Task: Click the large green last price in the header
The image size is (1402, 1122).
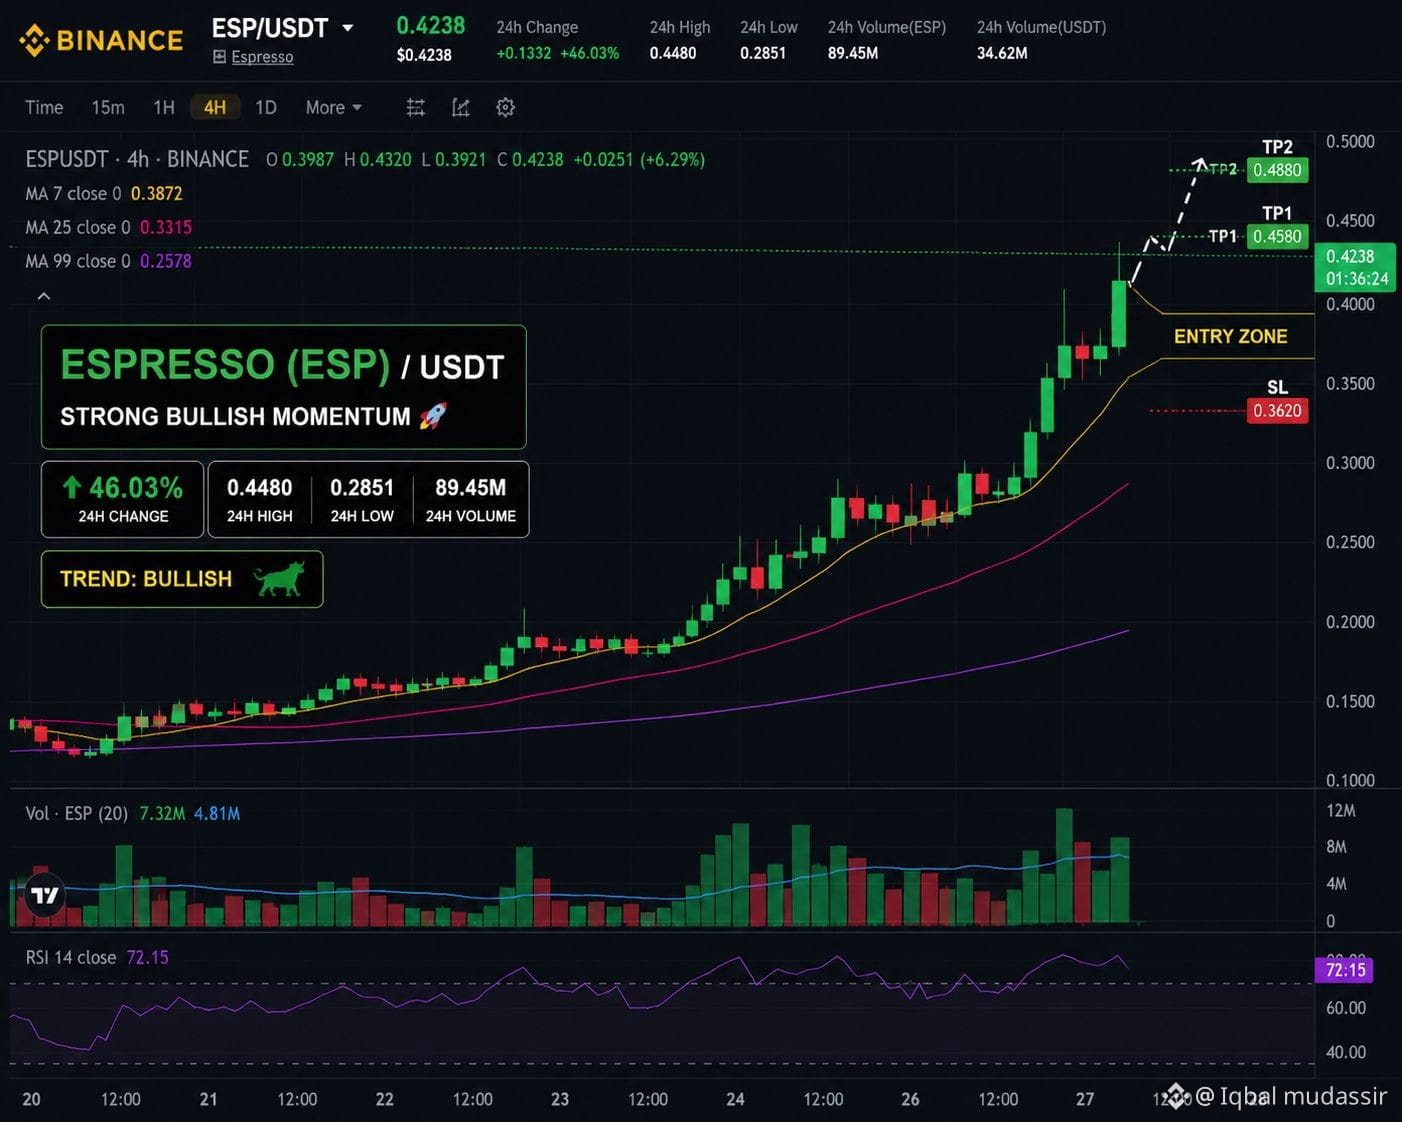Action: pos(431,26)
